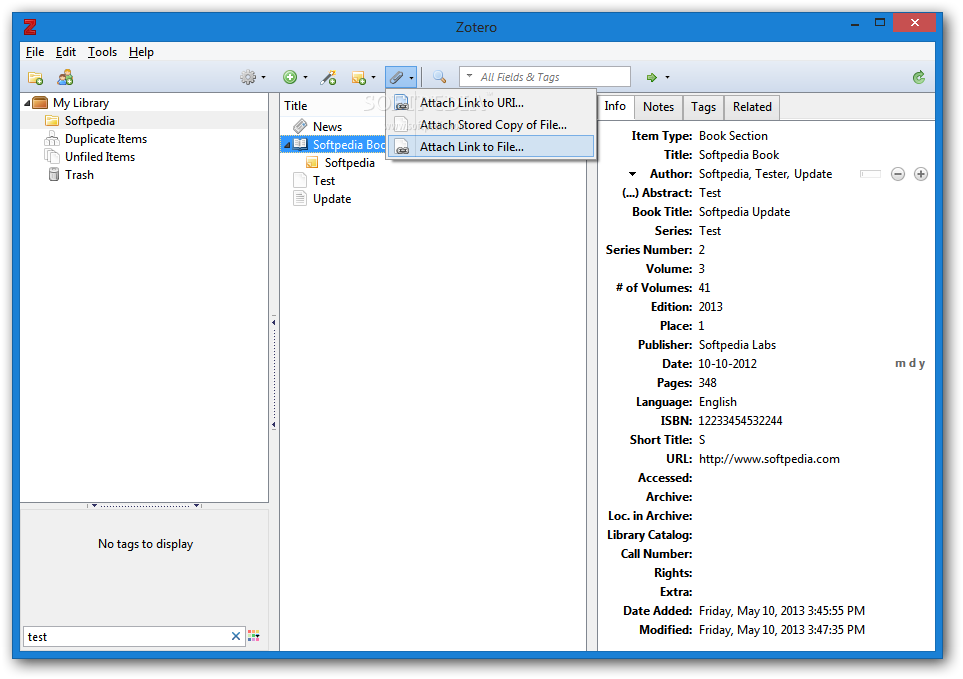
Task: Click the Update document icon
Action: click(300, 198)
